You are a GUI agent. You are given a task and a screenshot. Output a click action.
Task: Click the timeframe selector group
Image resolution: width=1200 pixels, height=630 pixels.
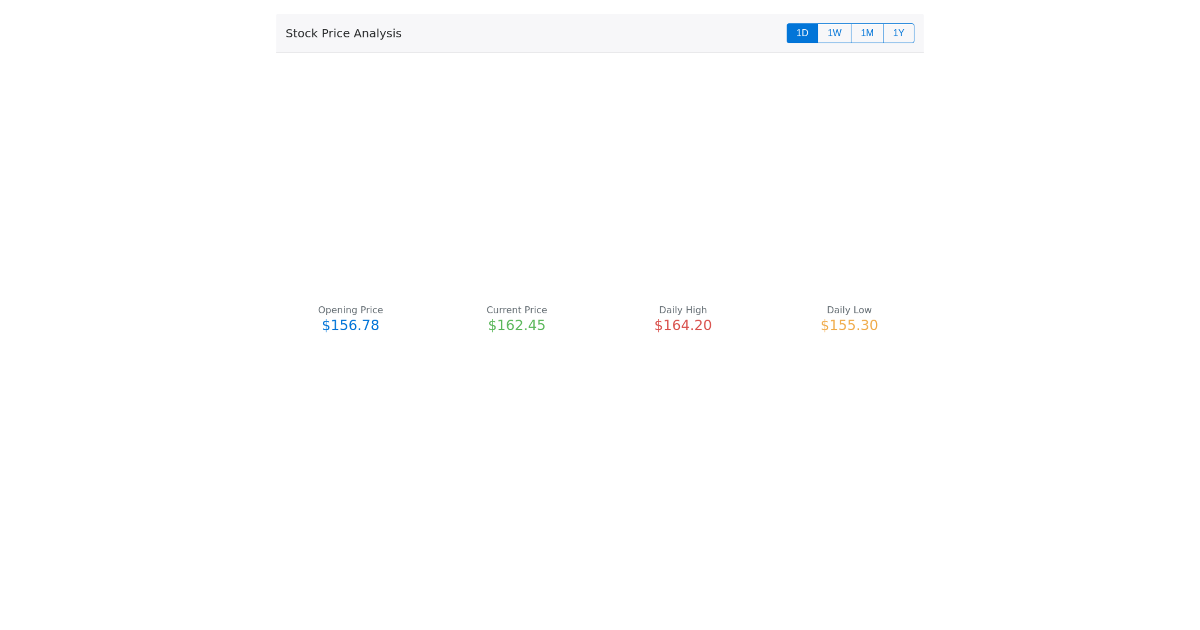[850, 33]
